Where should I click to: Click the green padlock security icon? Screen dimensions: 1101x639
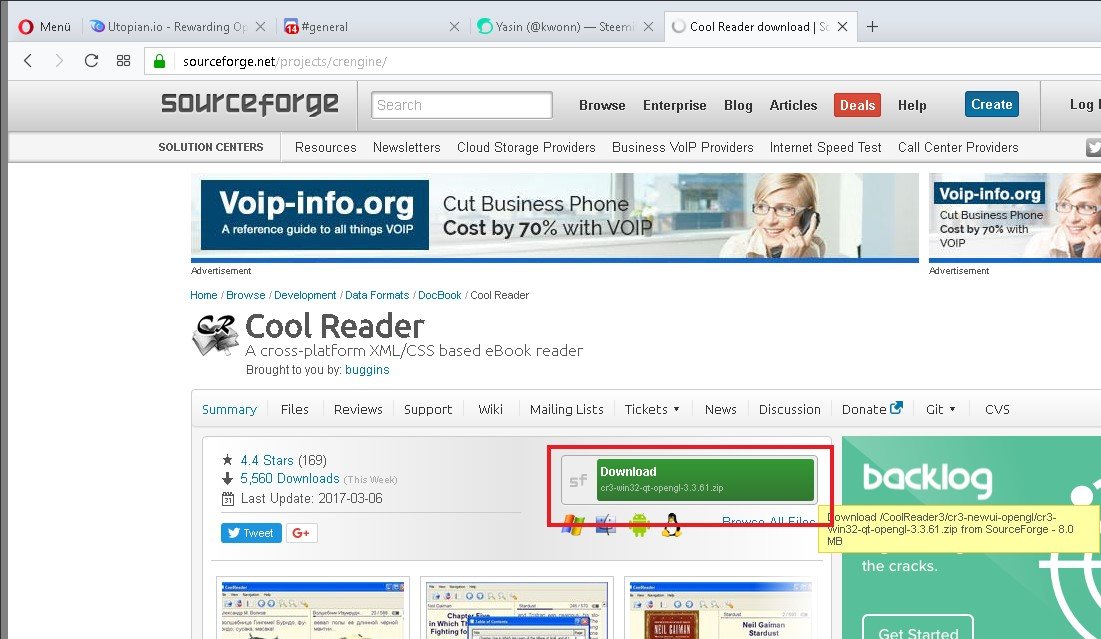(x=159, y=61)
